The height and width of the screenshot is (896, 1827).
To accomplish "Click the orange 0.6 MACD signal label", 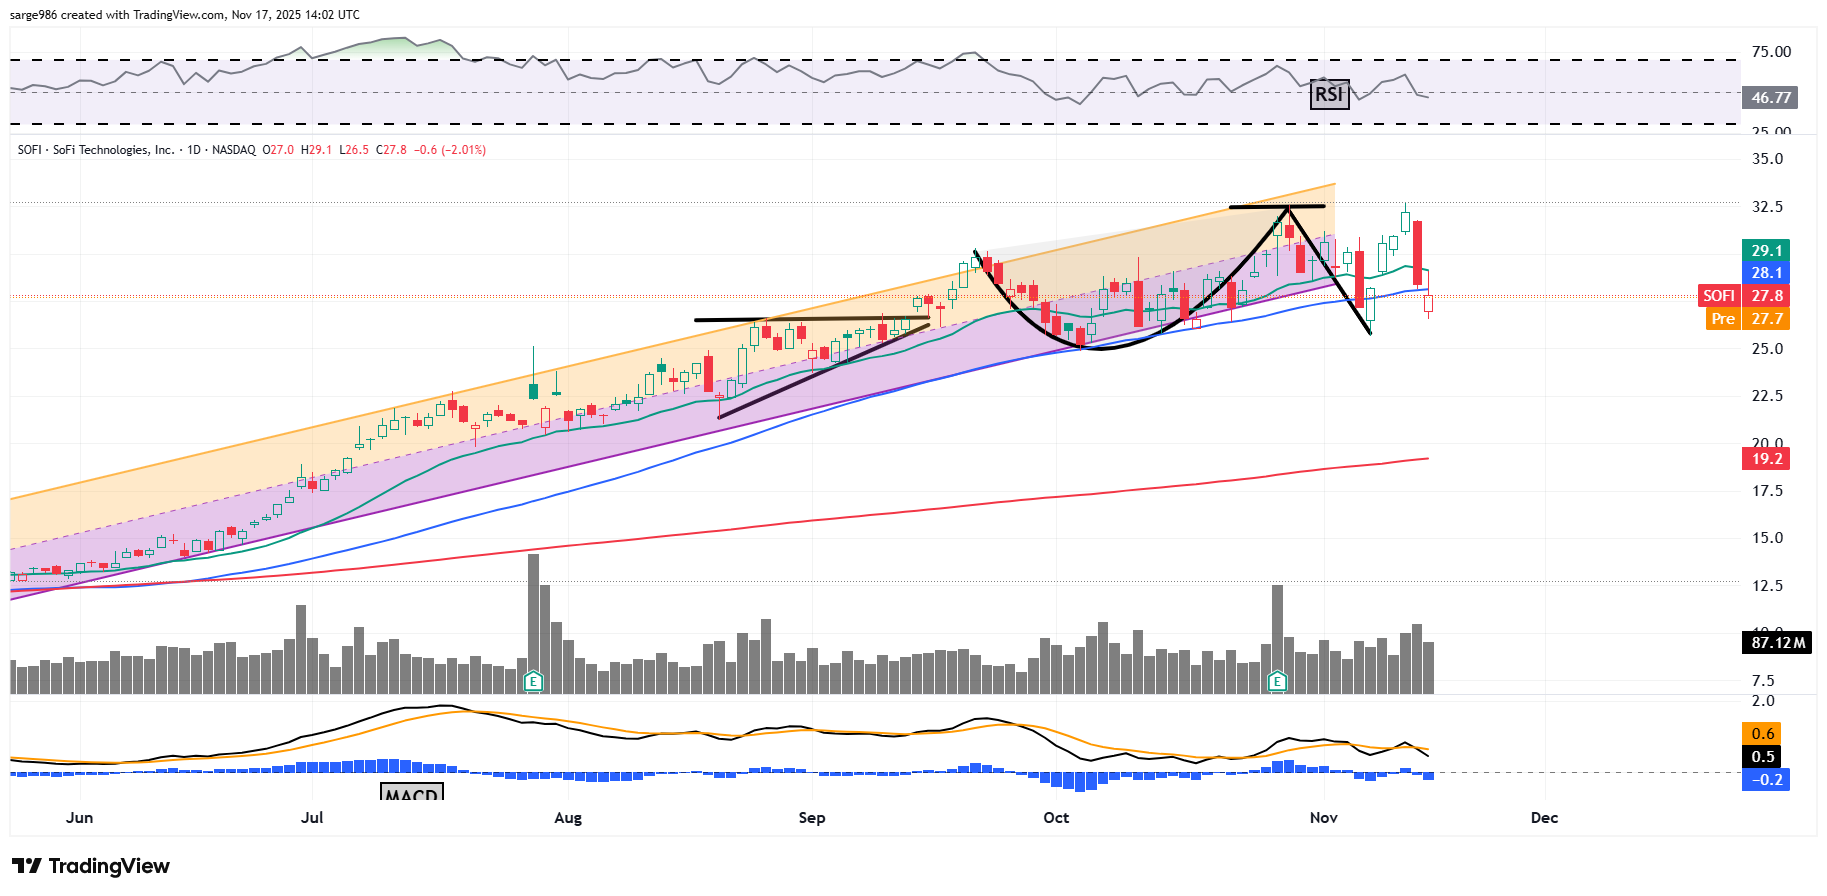I will (1762, 734).
